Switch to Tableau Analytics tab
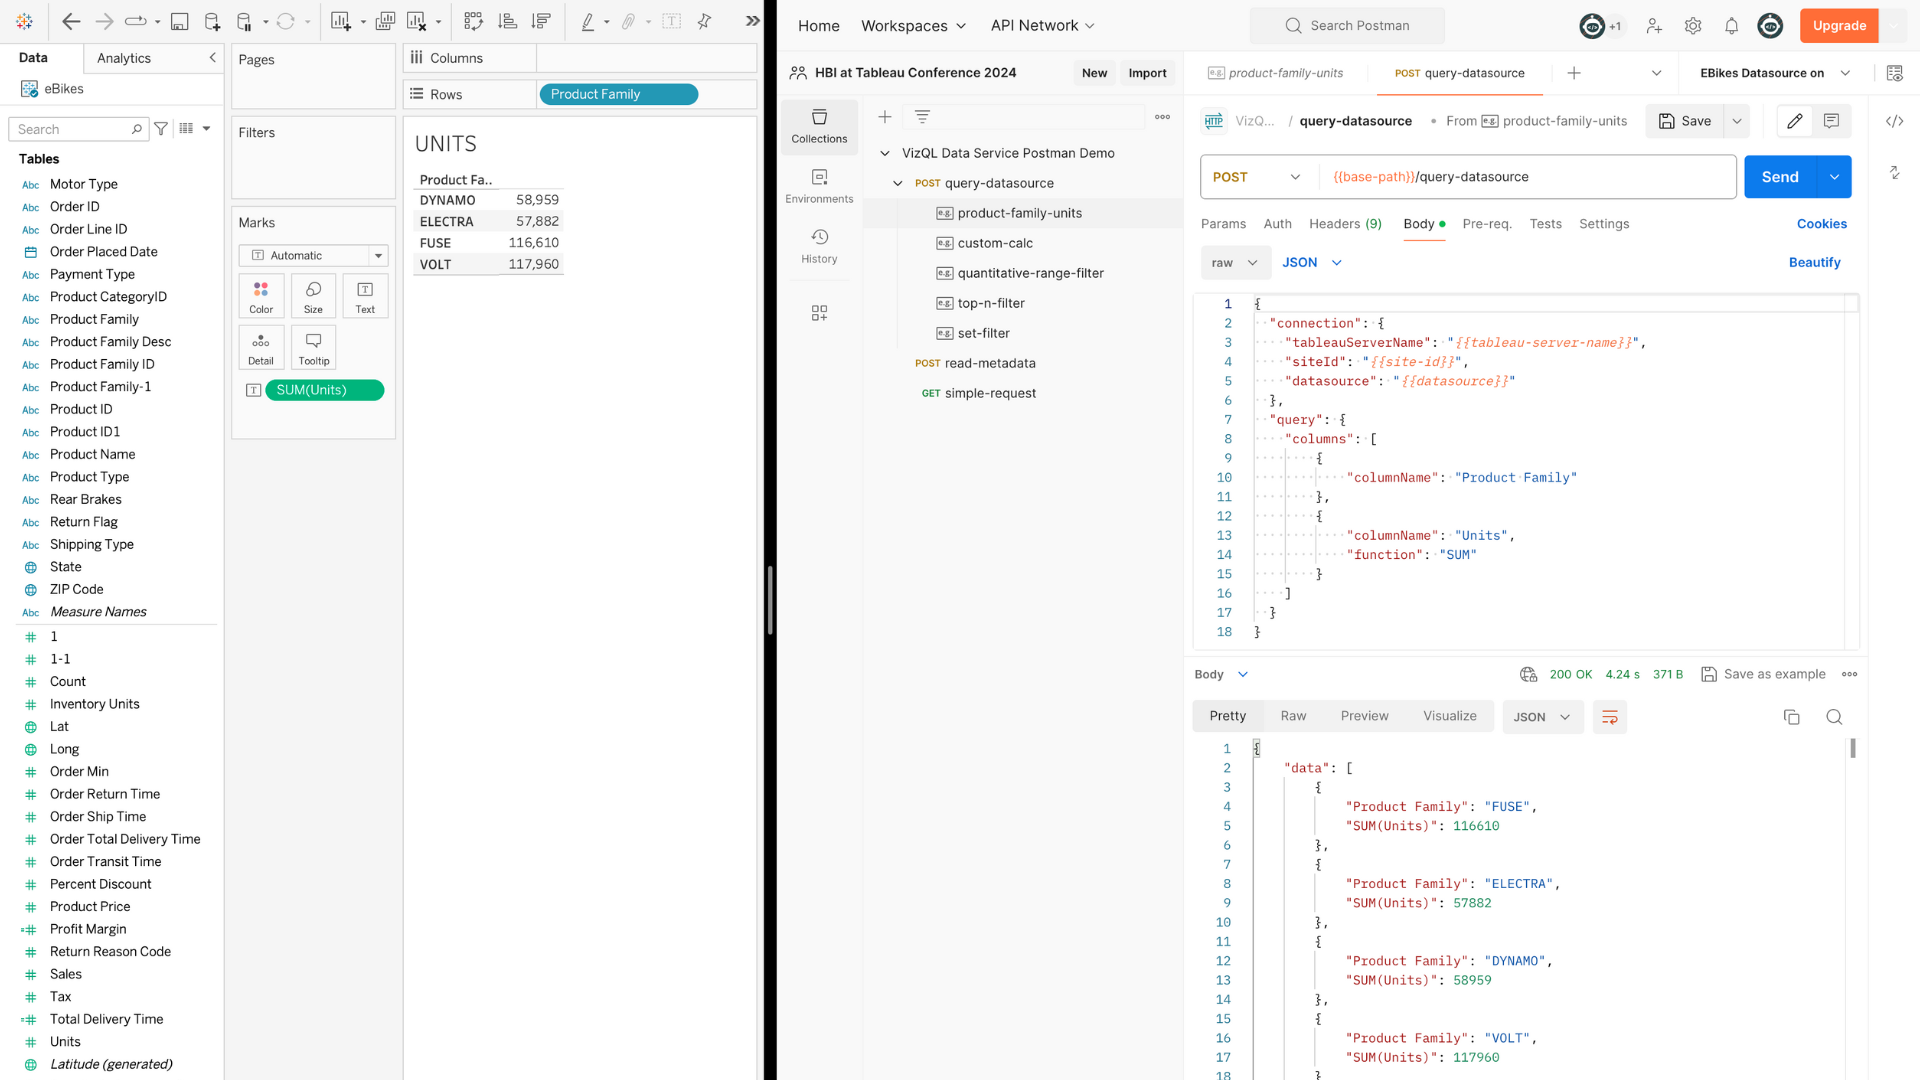The height and width of the screenshot is (1080, 1920). click(124, 58)
